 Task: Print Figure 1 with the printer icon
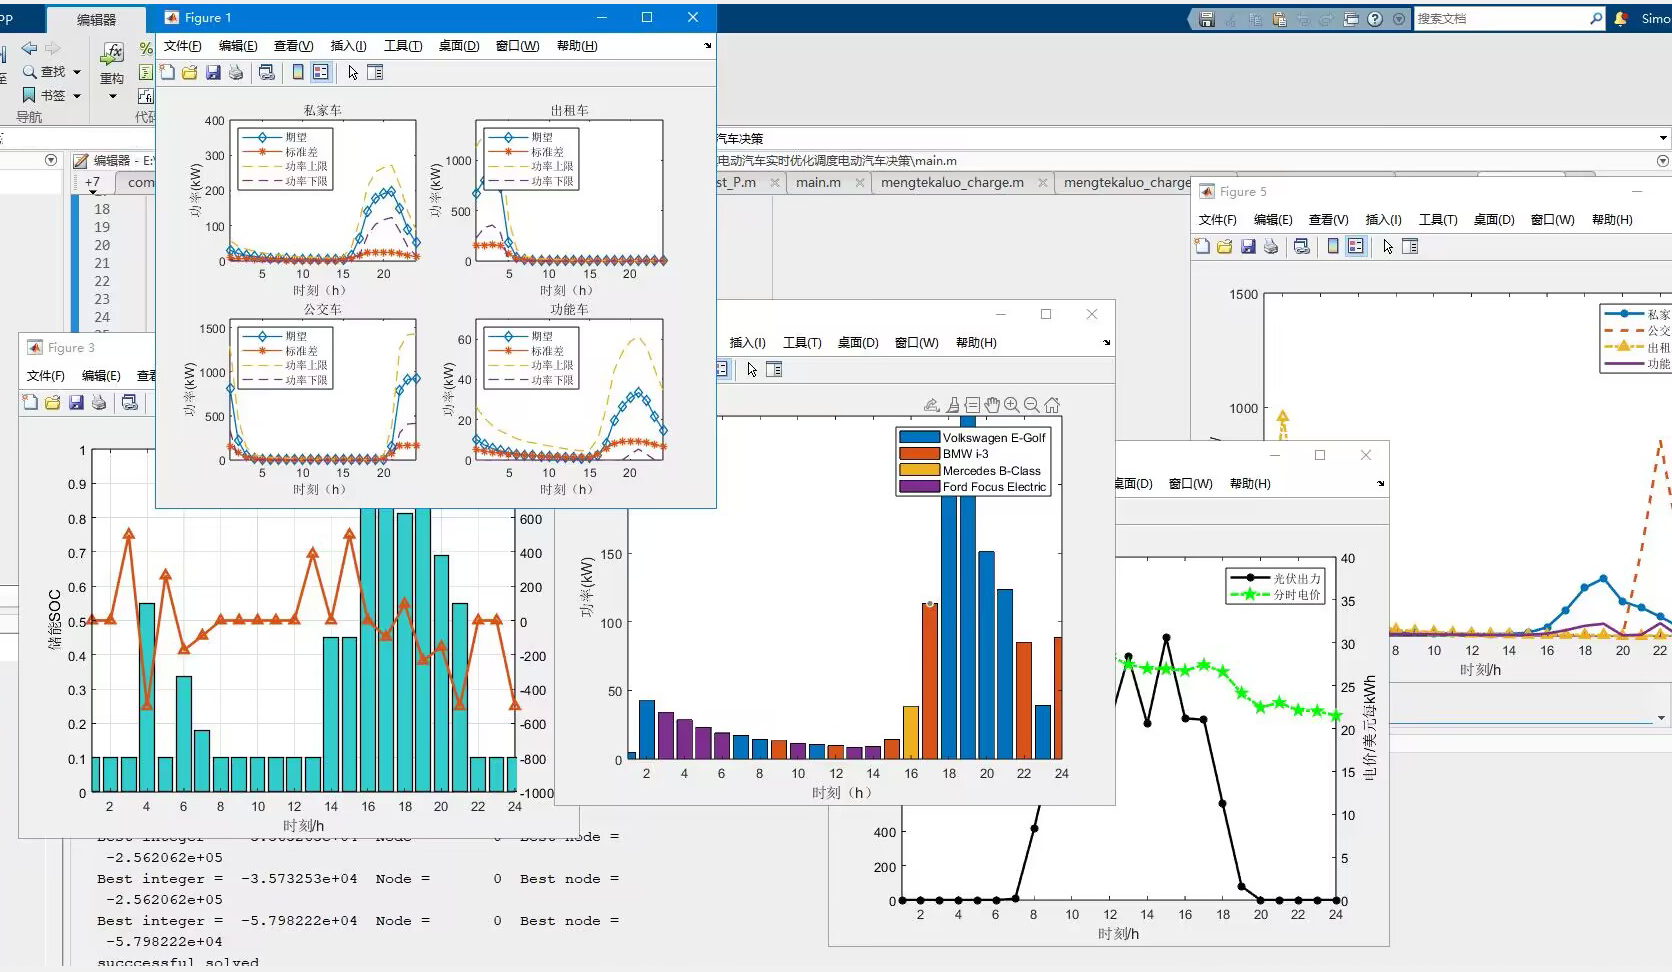[236, 72]
